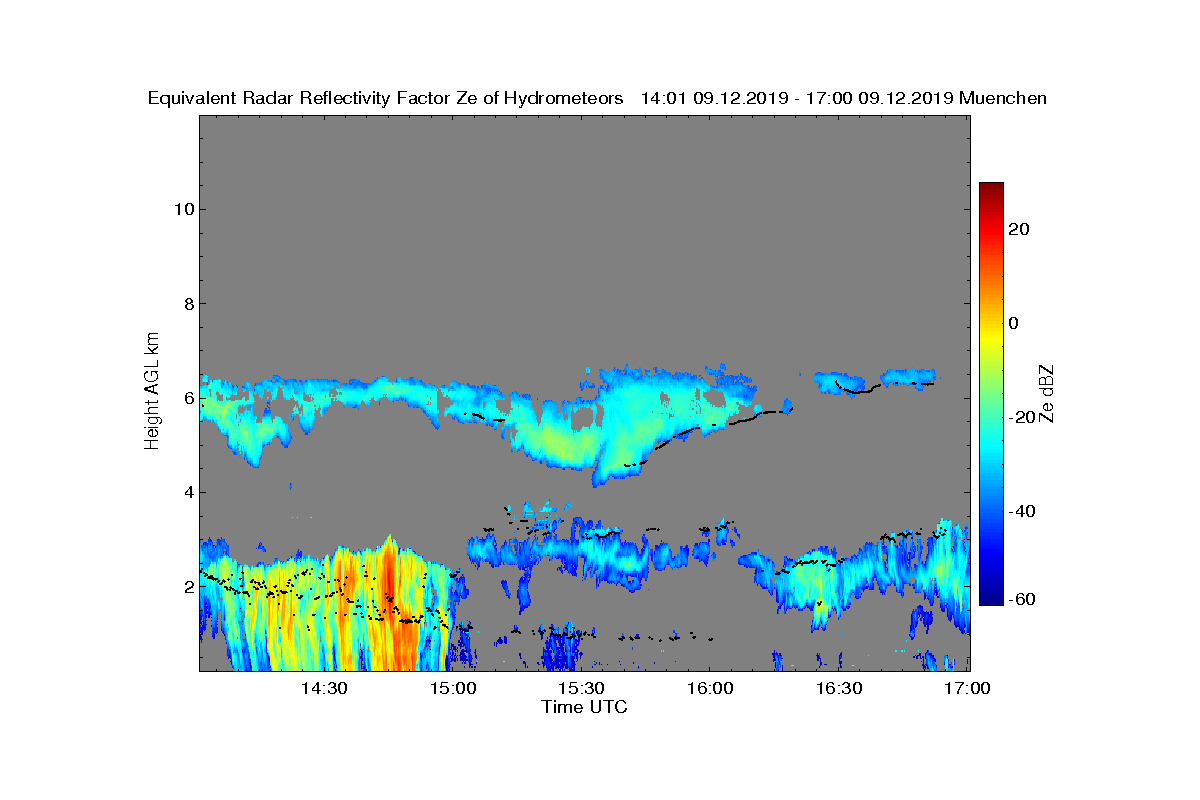The height and width of the screenshot is (800, 1200).
Task: Click the '14:30' time axis label
Action: point(324,689)
